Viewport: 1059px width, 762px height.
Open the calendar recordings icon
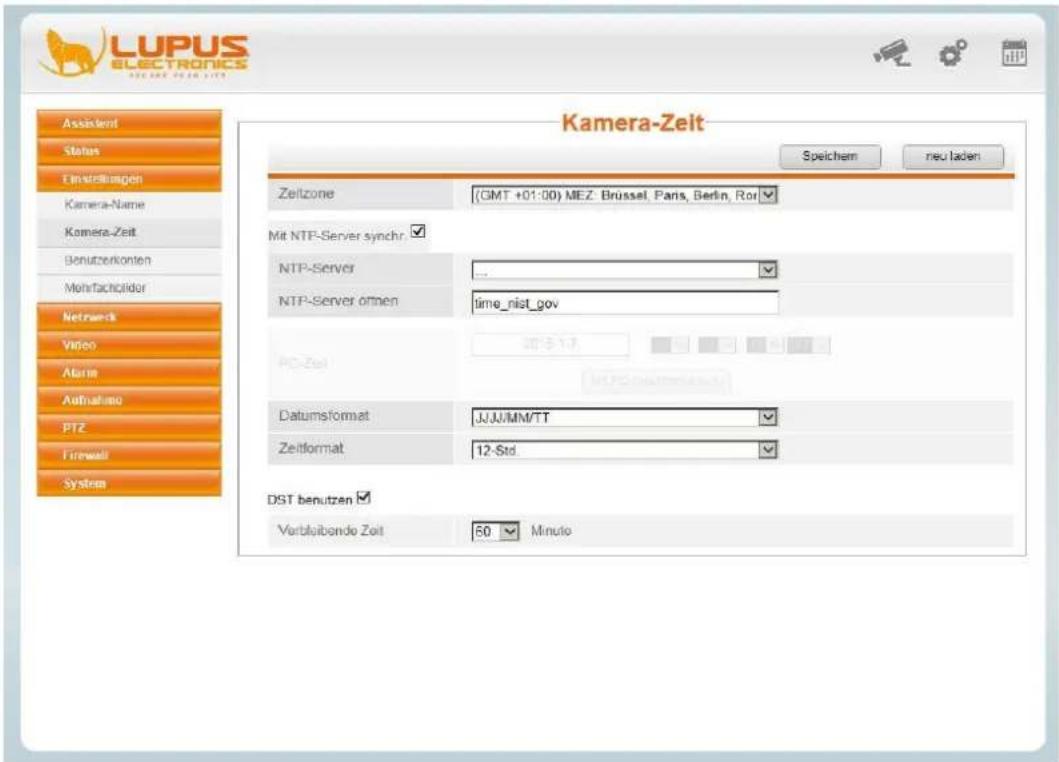click(1014, 53)
